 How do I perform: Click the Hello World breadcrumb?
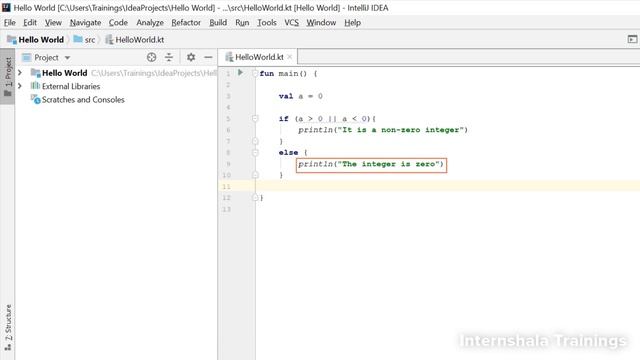pyautogui.click(x=35, y=40)
